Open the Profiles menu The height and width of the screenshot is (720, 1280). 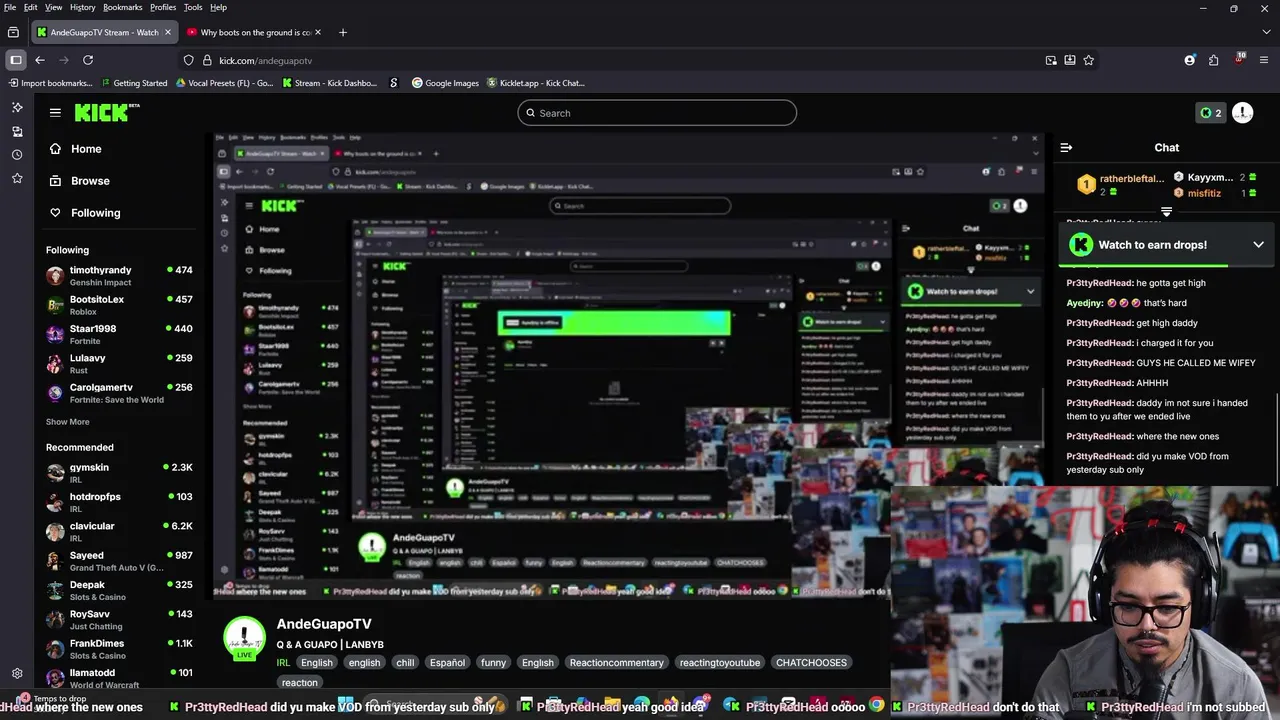tap(163, 7)
